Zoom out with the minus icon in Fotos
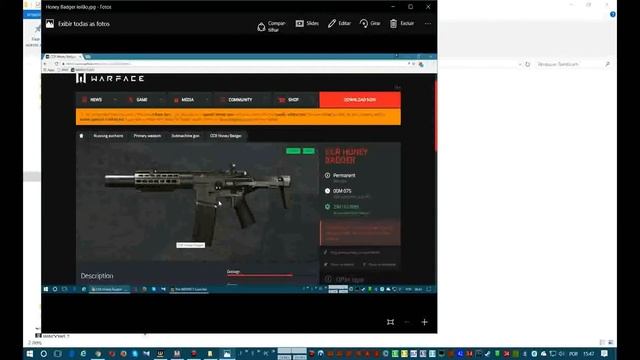Image resolution: width=640 pixels, height=360 pixels. pos(407,322)
